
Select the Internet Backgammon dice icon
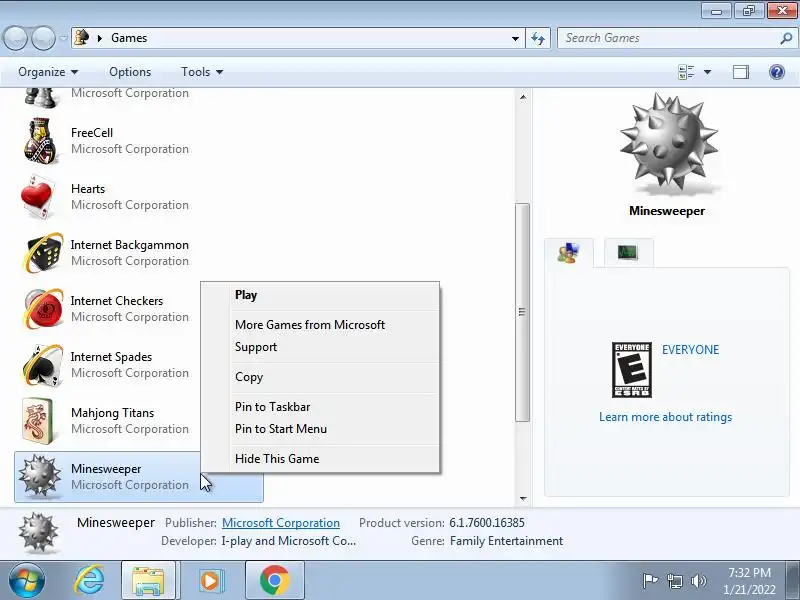click(42, 253)
